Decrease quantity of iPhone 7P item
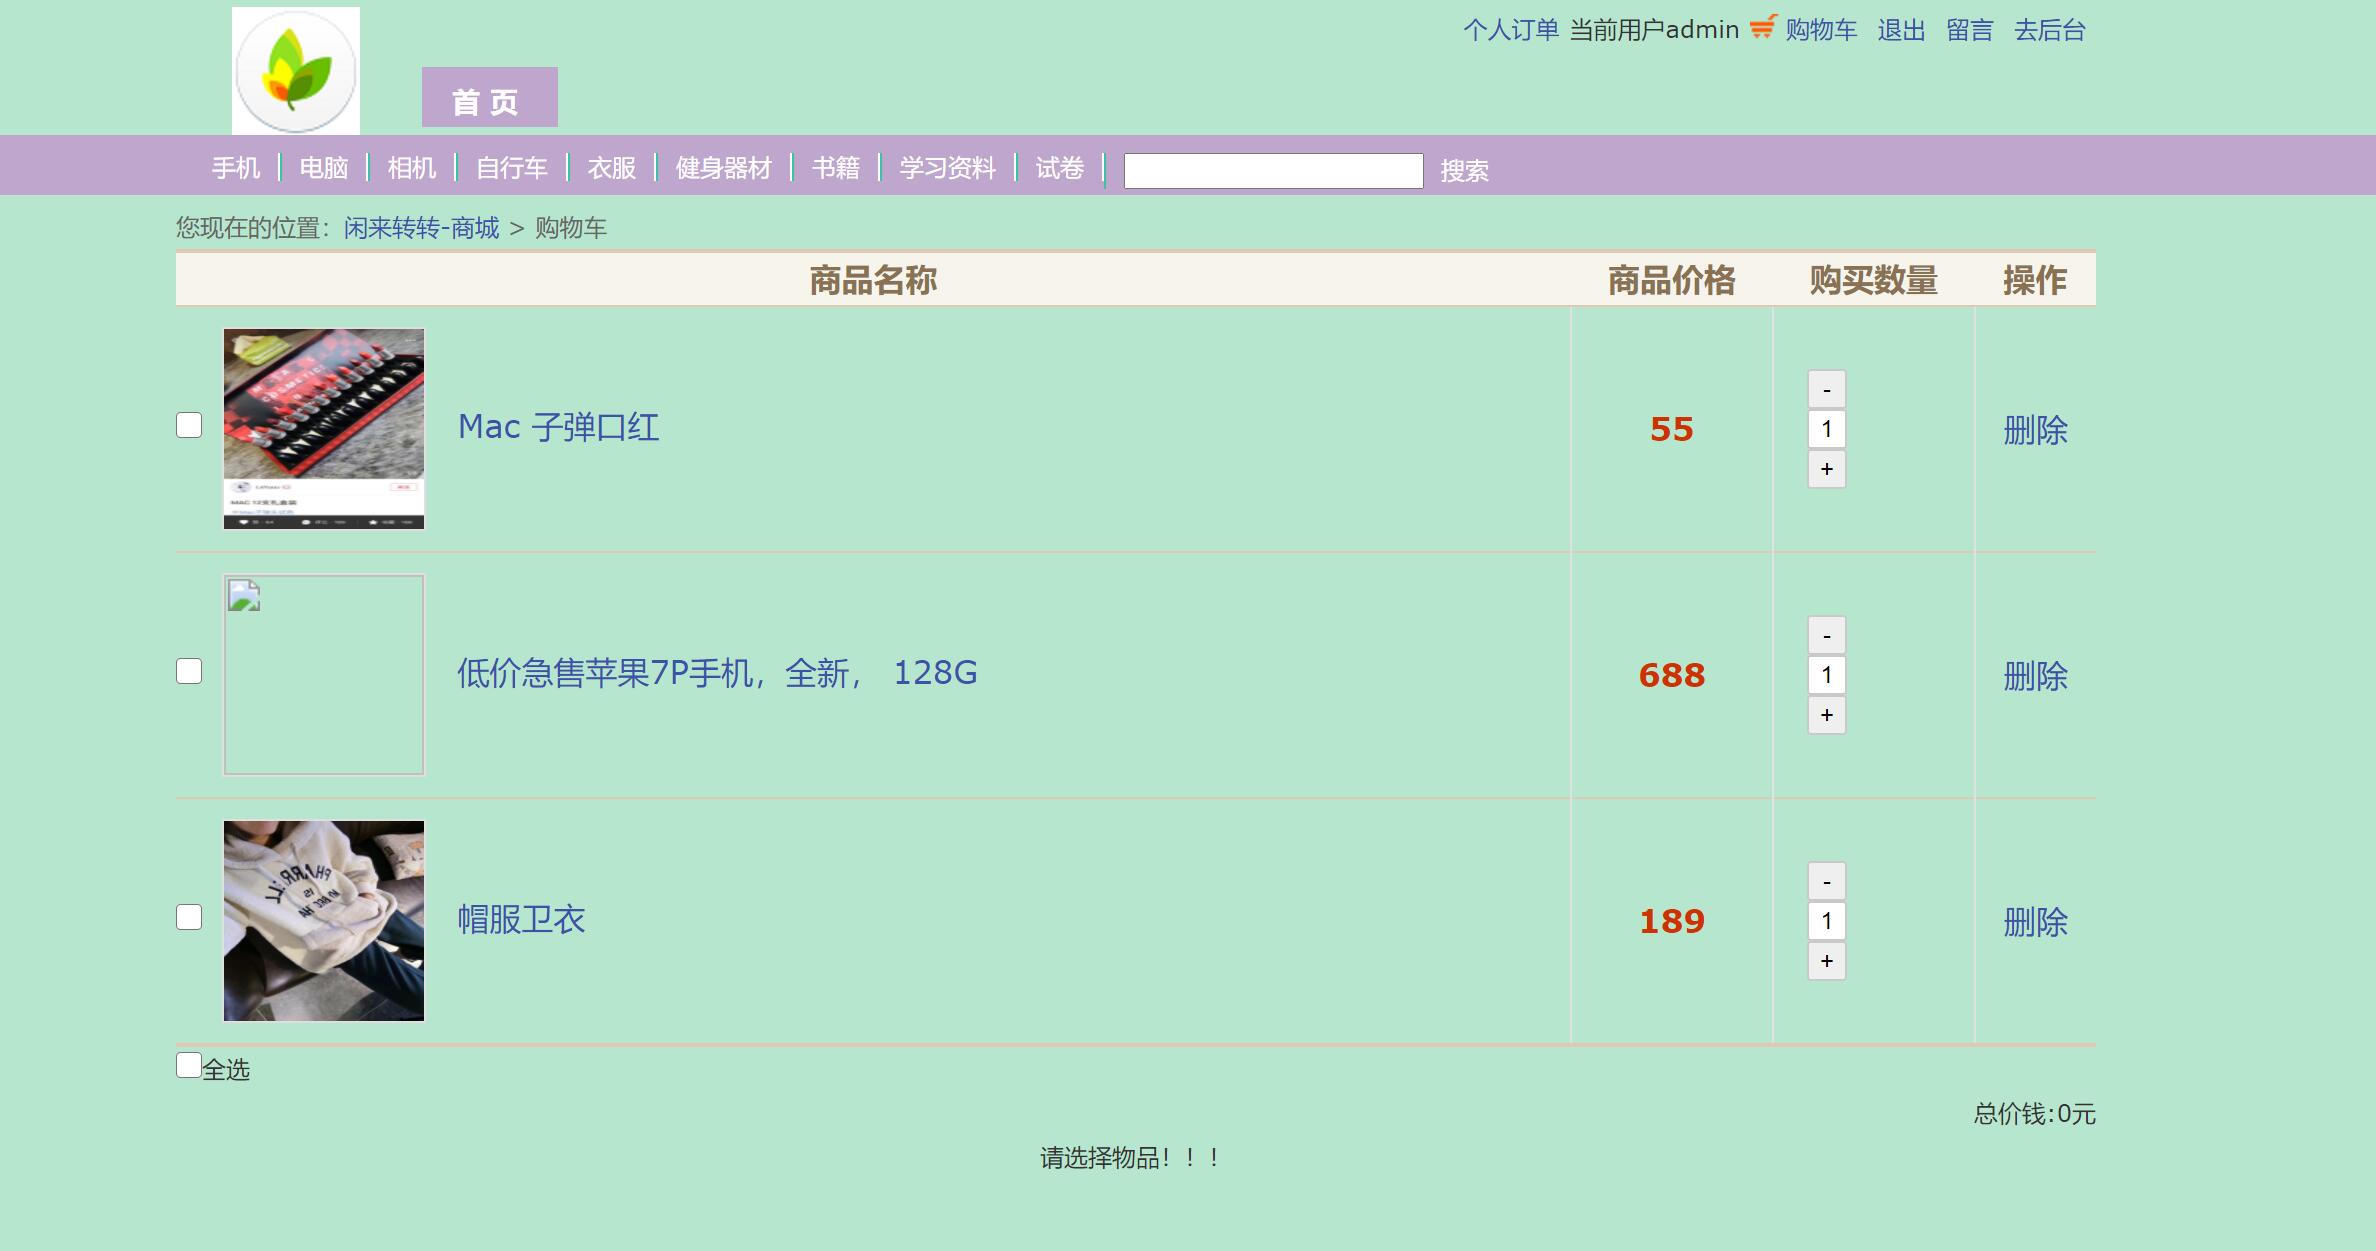2376x1251 pixels. tap(1826, 635)
